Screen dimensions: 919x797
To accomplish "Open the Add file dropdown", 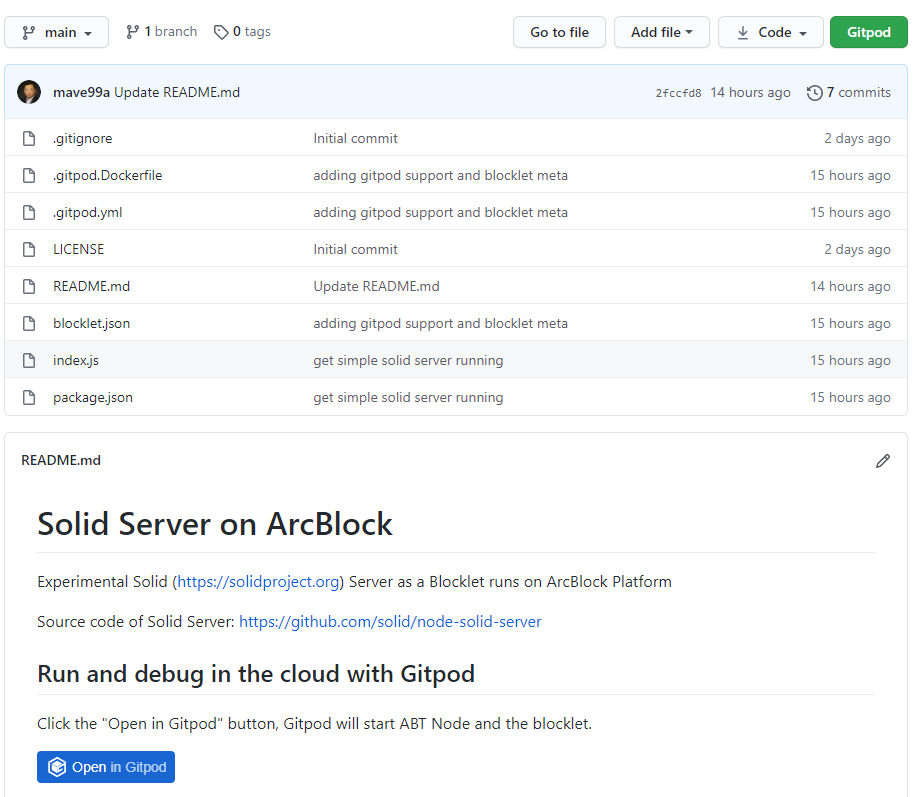I will (661, 32).
